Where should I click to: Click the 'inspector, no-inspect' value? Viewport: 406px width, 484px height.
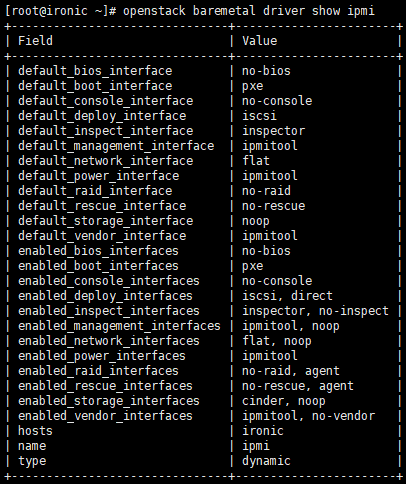click(x=315, y=311)
